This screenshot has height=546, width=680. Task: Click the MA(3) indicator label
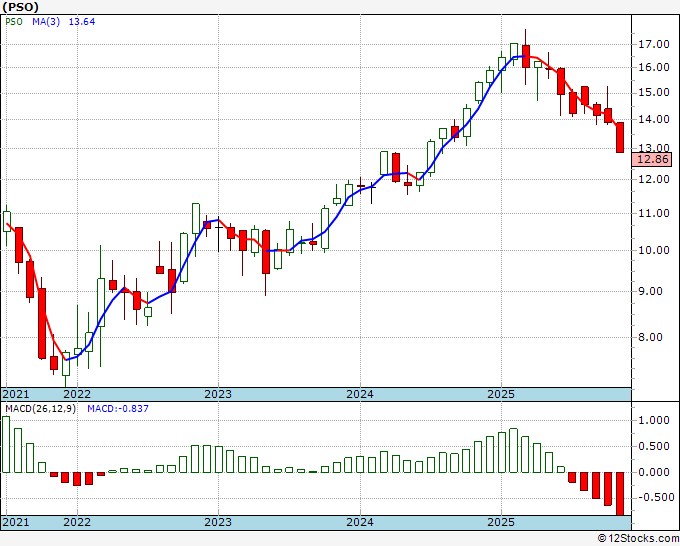pyautogui.click(x=46, y=22)
